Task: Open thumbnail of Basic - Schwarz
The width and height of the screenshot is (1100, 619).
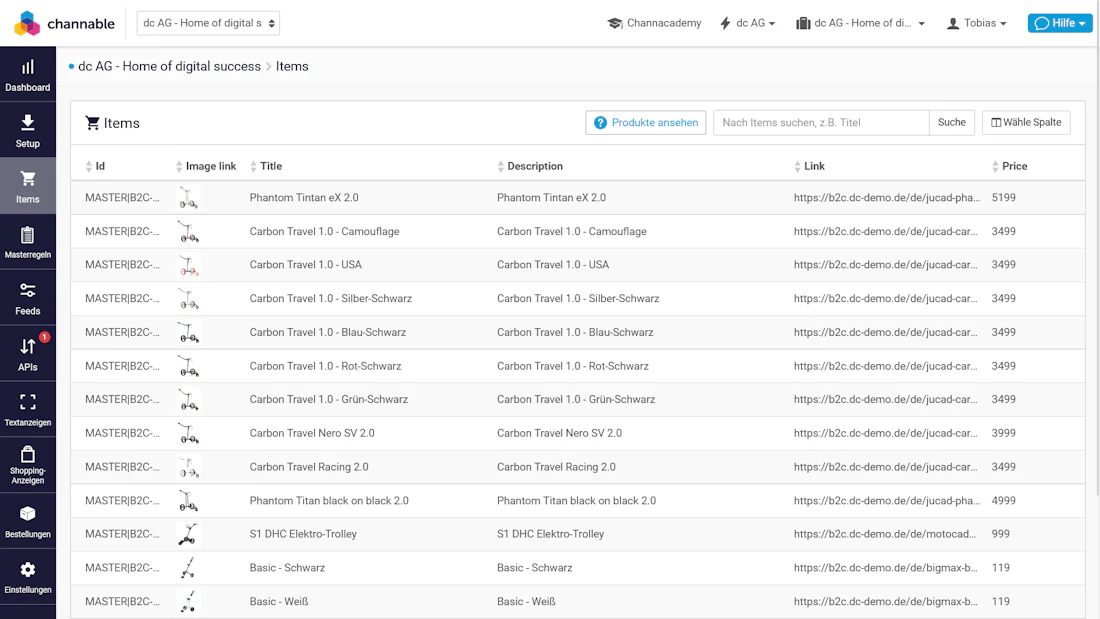Action: [x=188, y=568]
